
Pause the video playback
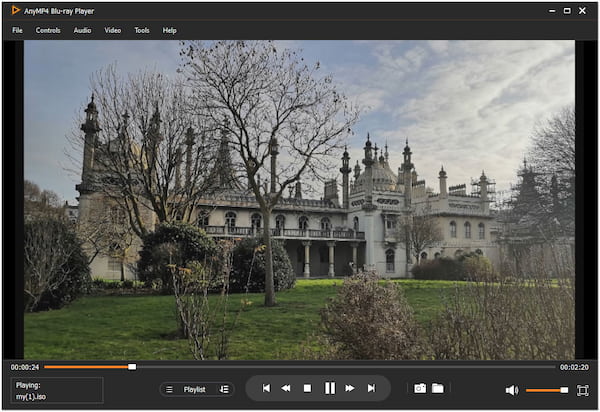pyautogui.click(x=329, y=388)
